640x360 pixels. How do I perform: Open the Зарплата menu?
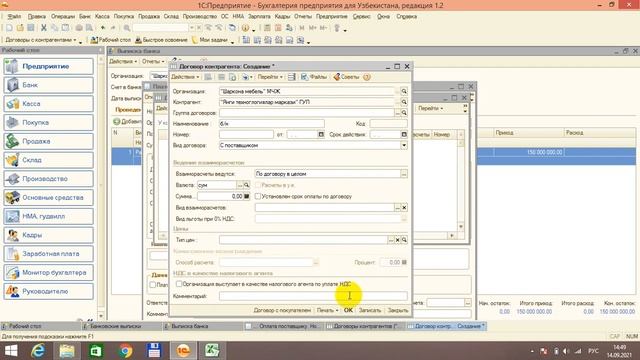tap(259, 16)
